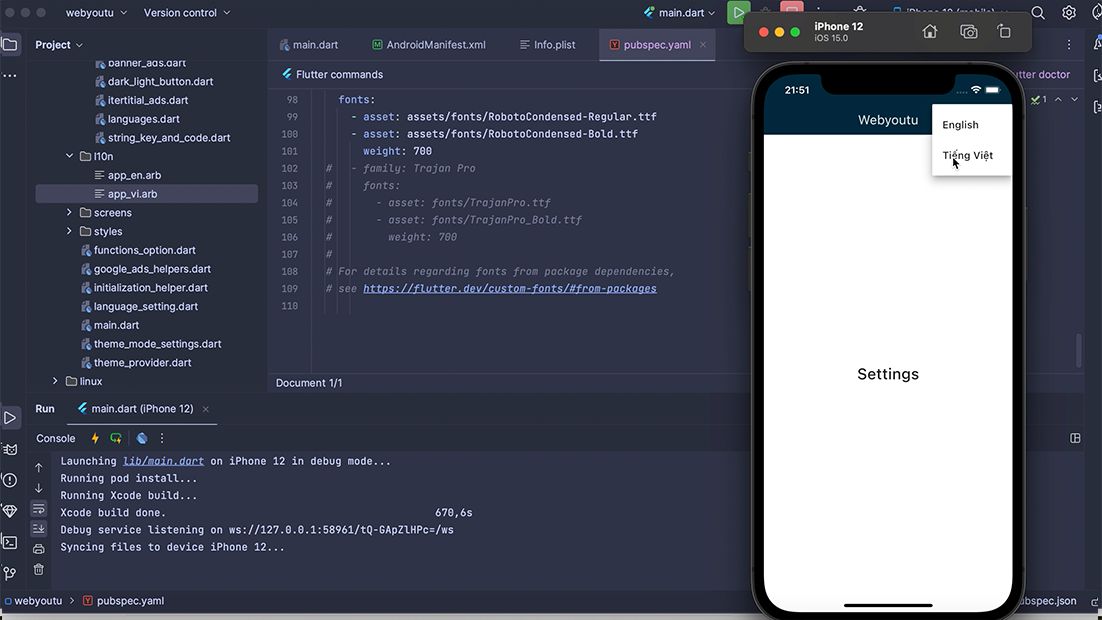
Task: Switch to main.dart editor tab
Action: coord(309,44)
